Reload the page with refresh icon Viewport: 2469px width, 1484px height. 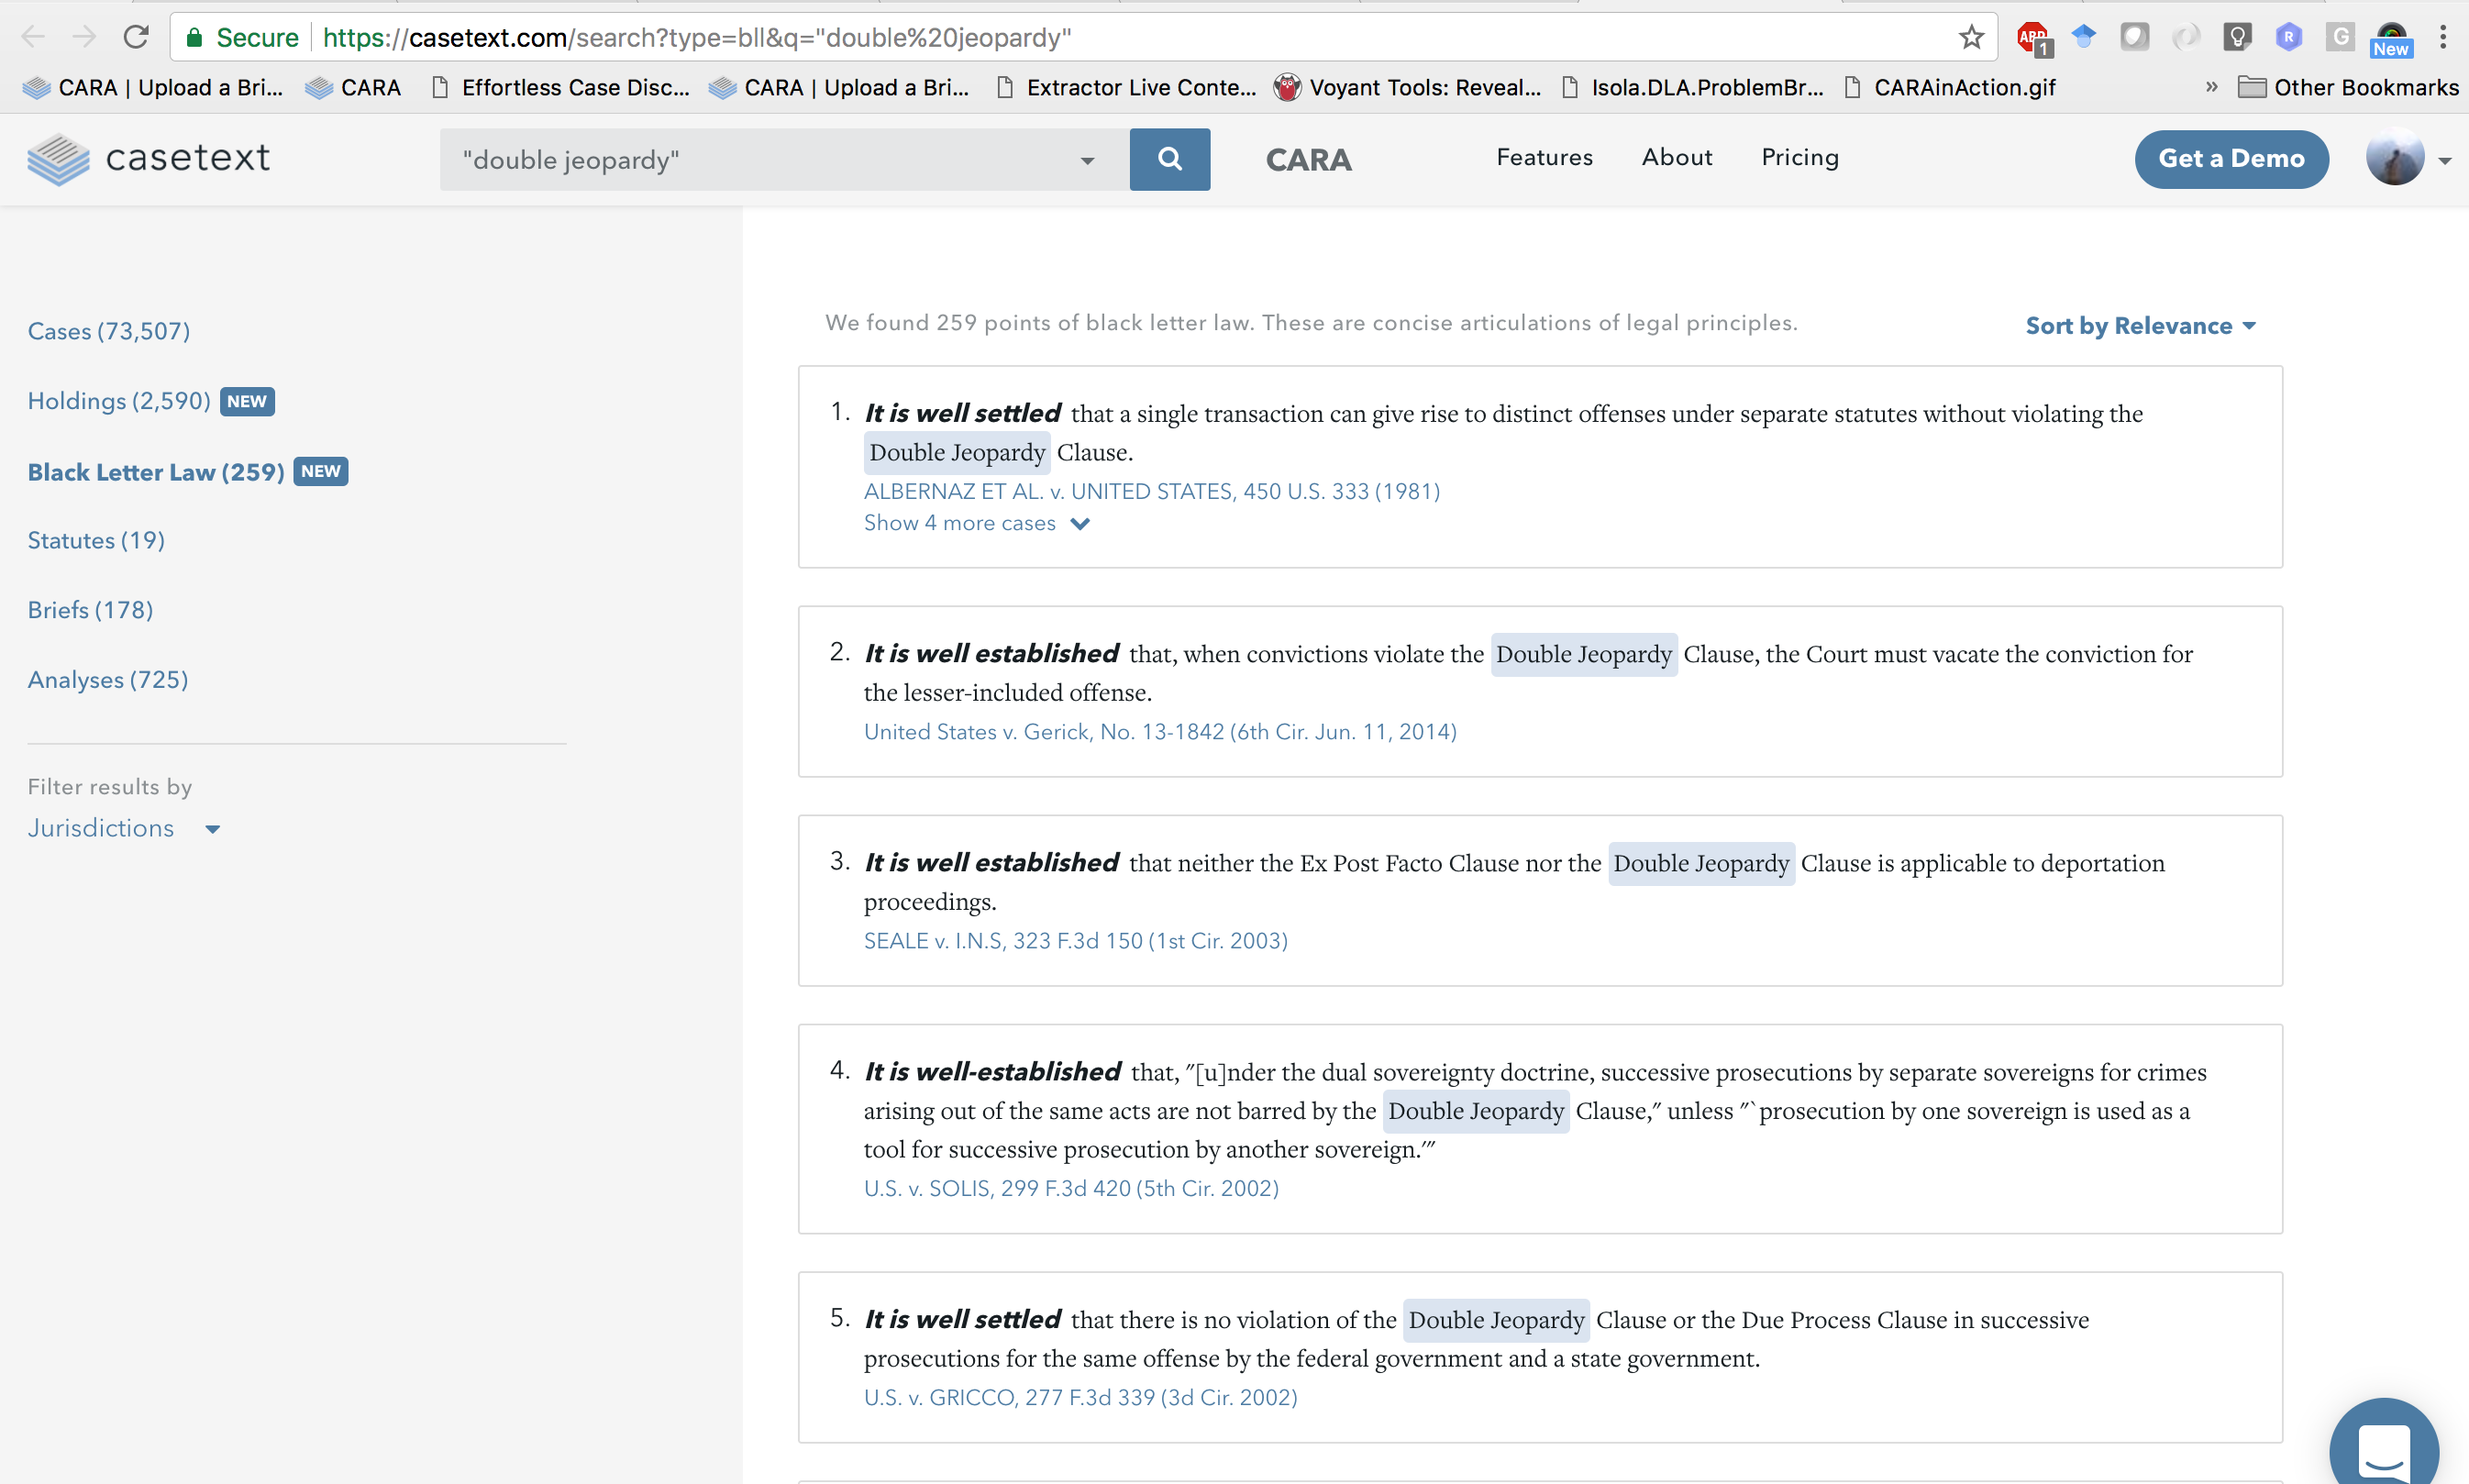tap(136, 38)
